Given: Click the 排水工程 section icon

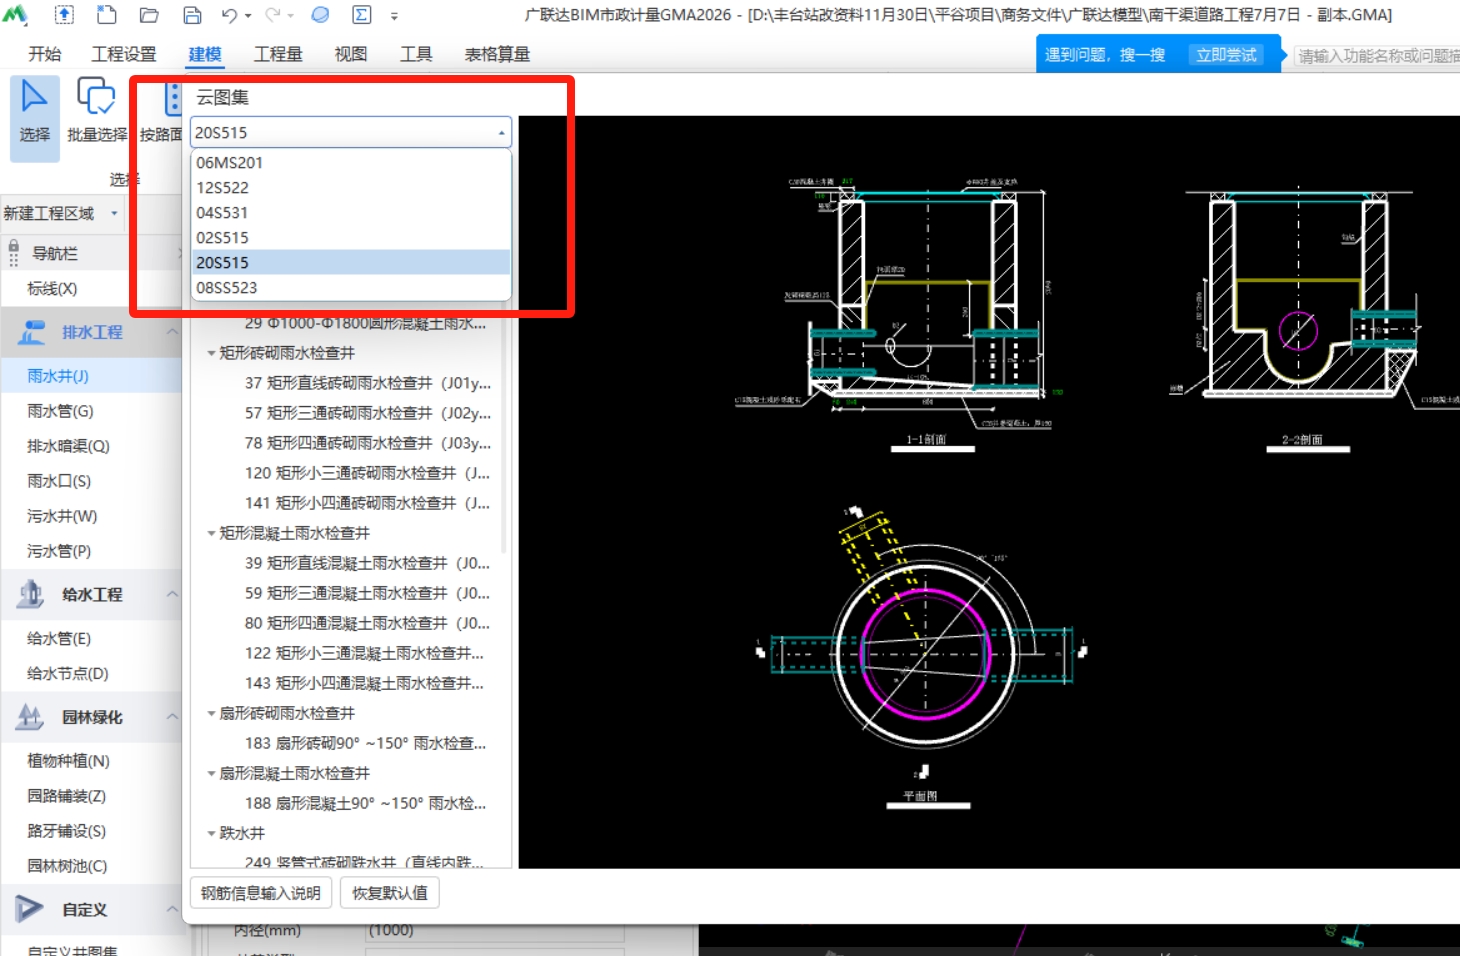Looking at the screenshot, I should [32, 332].
